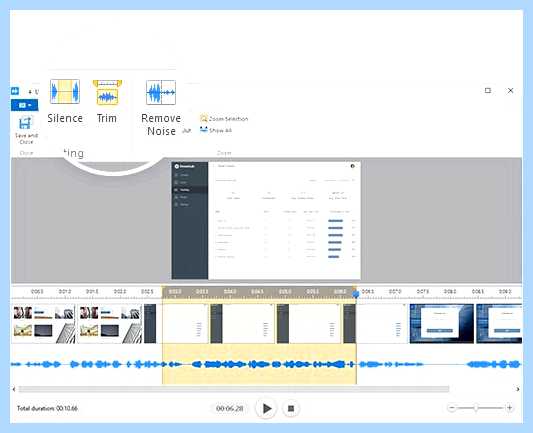Click the scroll left arrow of timeline

(x=14, y=389)
